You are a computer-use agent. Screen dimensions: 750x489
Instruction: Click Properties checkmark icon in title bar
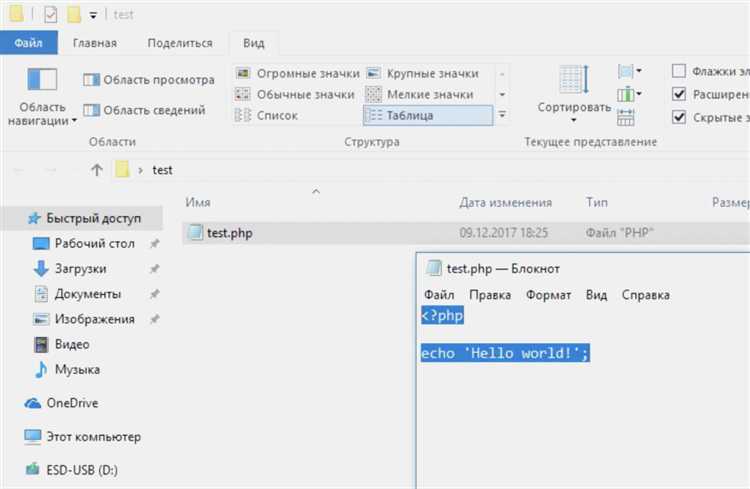click(x=50, y=14)
